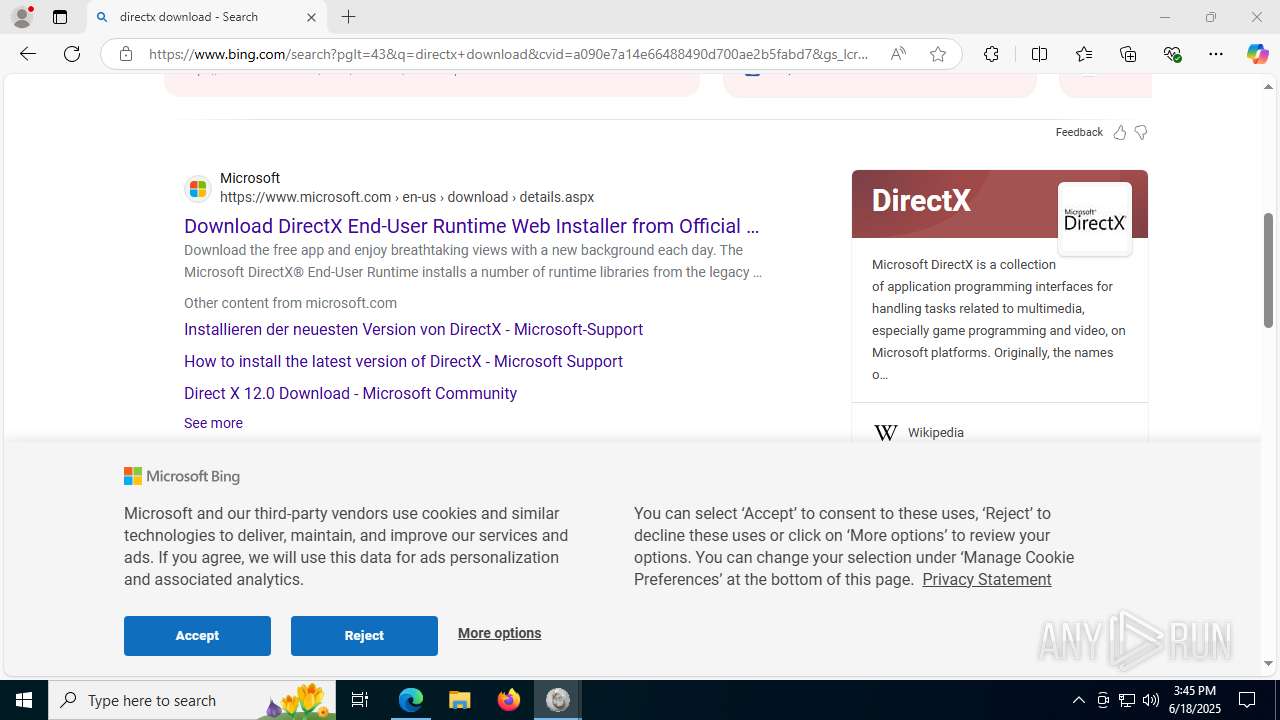Open More options for cookies
Screen dimensions: 1280x720
(x=499, y=633)
